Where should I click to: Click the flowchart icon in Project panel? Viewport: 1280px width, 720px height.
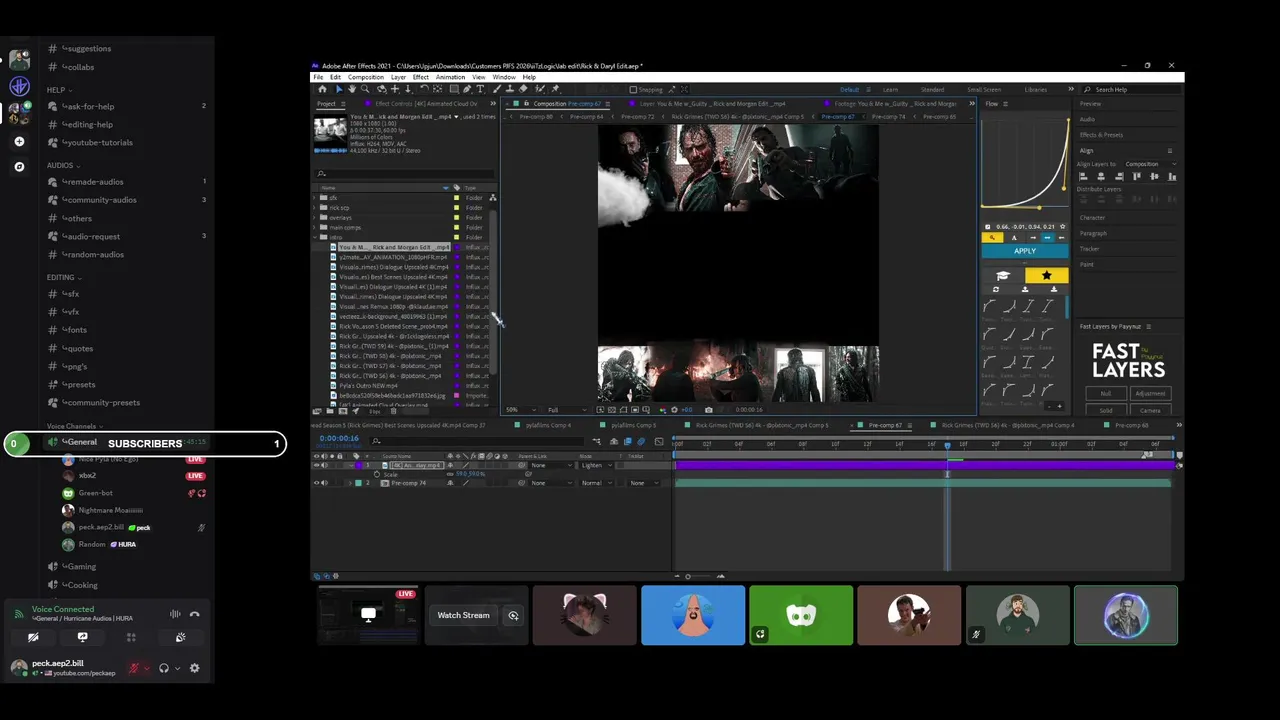coord(493,198)
